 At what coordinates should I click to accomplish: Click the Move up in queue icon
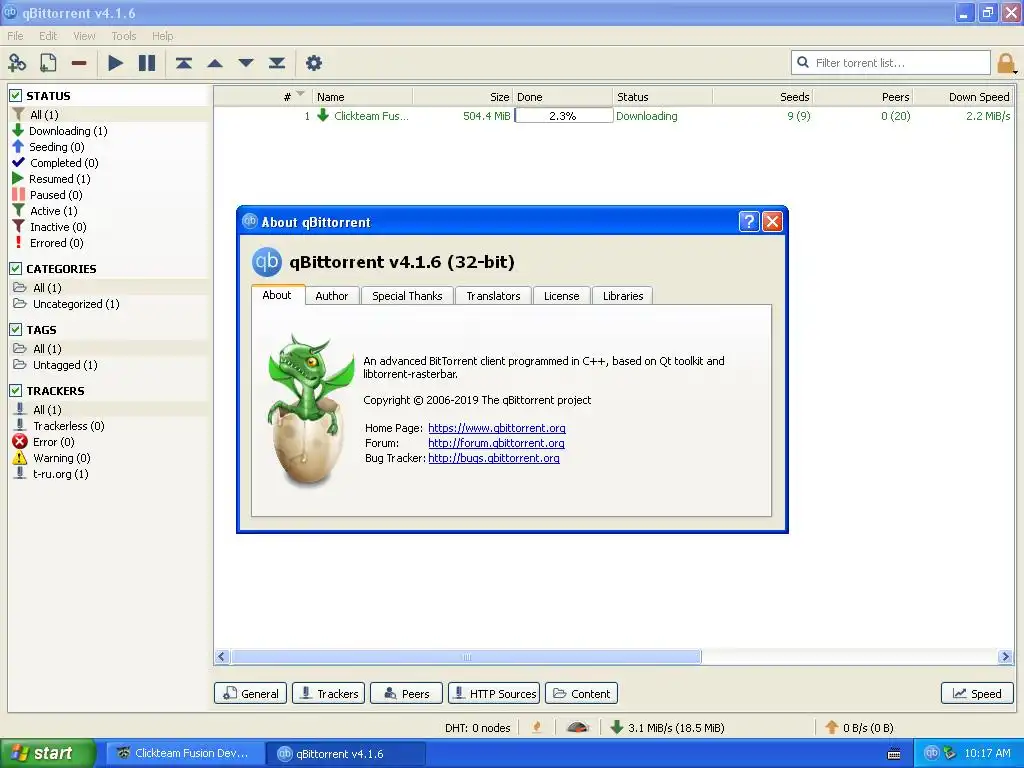(215, 63)
